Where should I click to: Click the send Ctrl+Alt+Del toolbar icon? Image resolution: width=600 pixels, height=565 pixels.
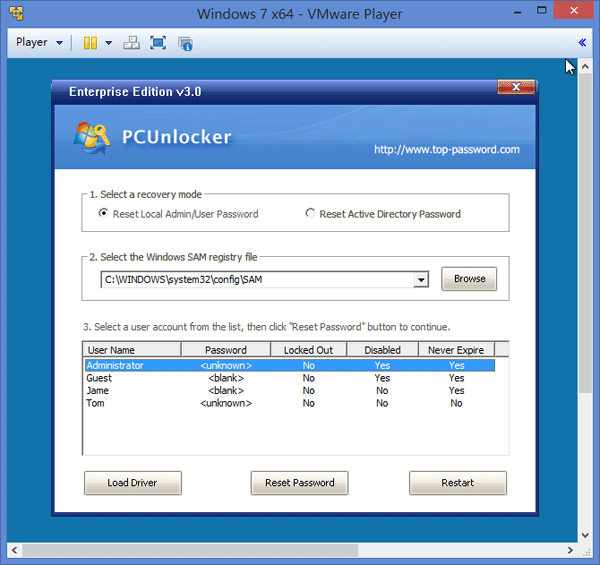pos(131,43)
